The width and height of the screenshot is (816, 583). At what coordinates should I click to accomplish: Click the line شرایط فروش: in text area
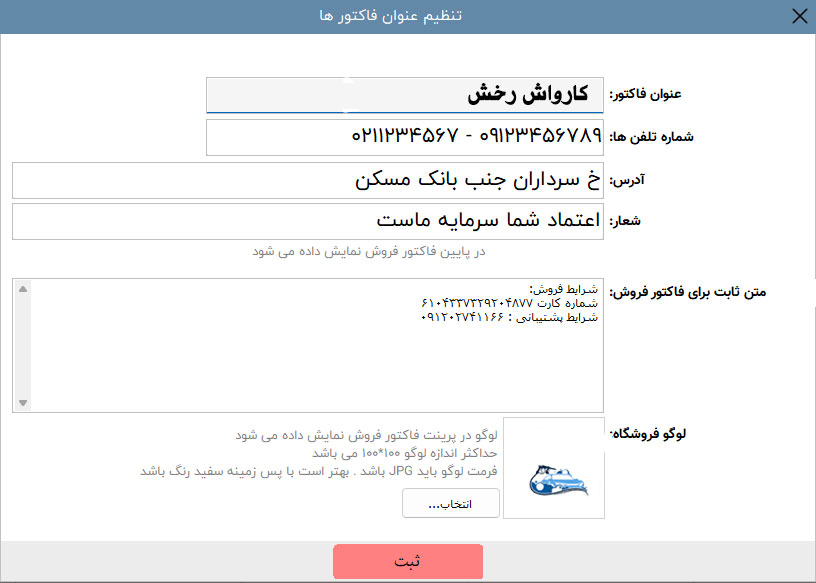click(x=564, y=289)
